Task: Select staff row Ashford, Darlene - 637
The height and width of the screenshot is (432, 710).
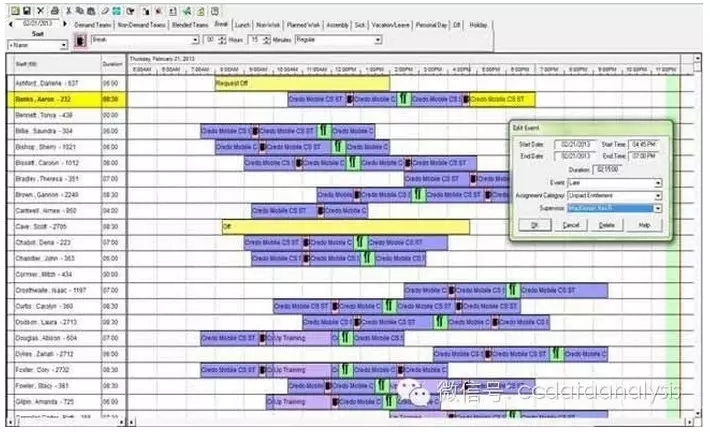Action: pyautogui.click(x=67, y=83)
